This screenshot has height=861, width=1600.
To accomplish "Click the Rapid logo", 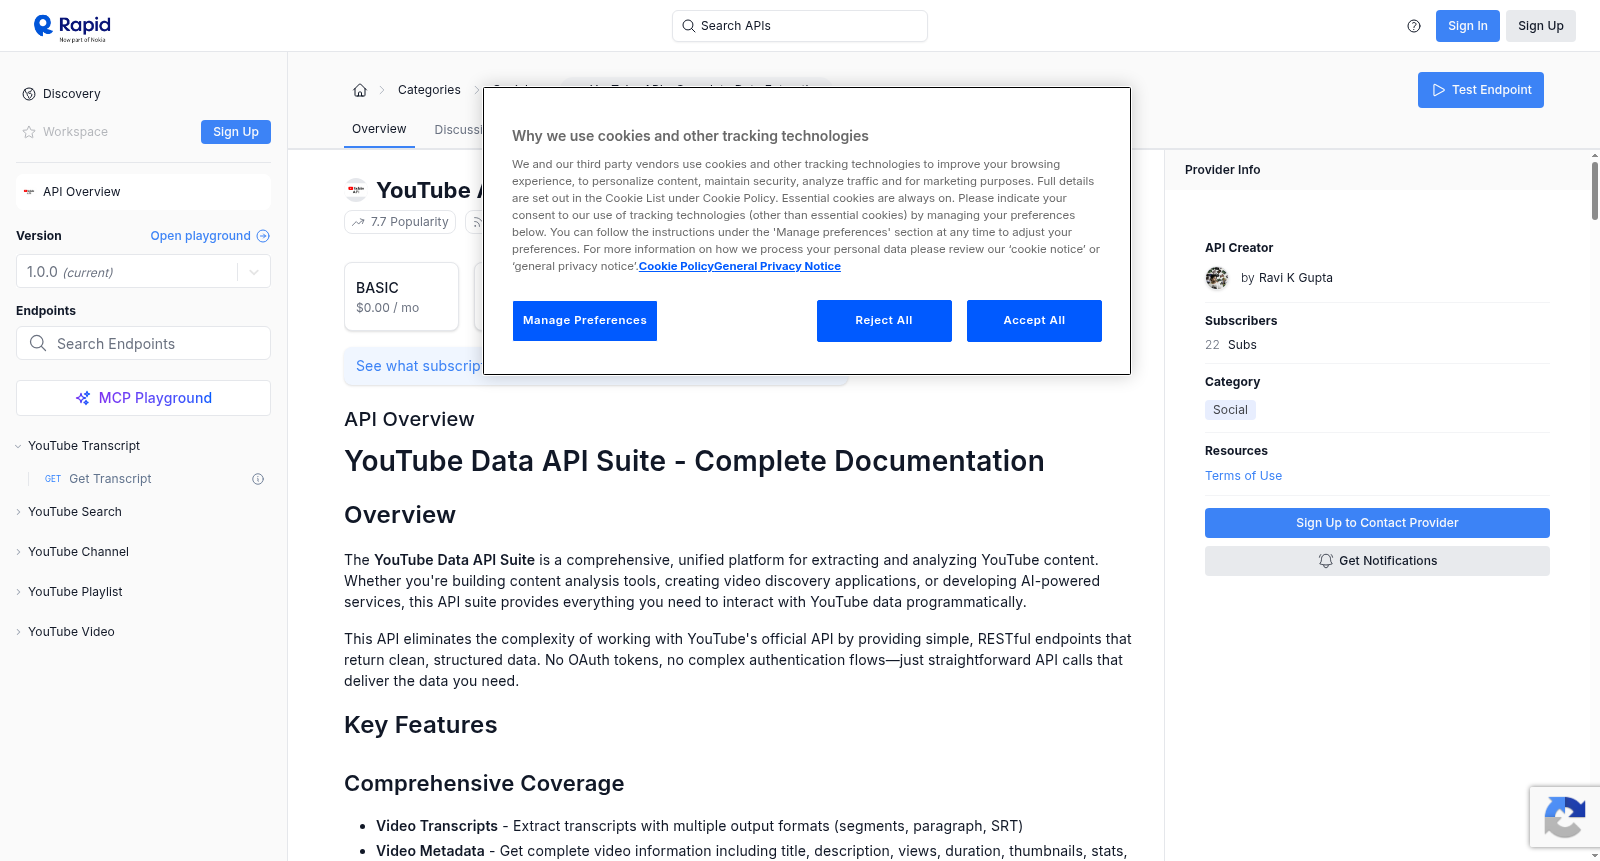I will [72, 27].
